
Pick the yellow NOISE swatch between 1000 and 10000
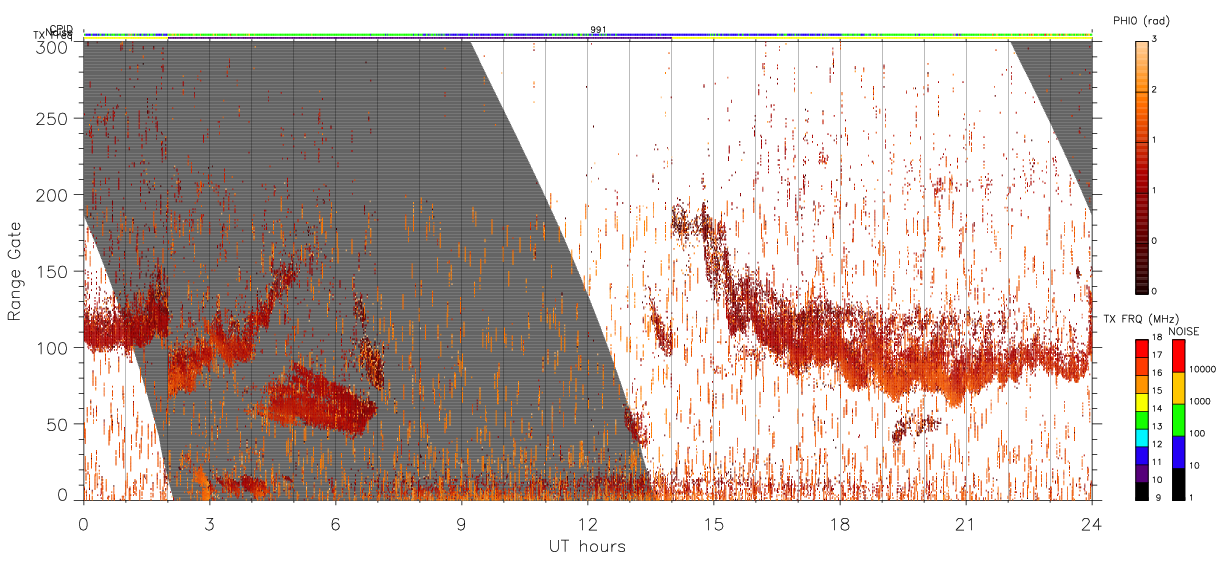pyautogui.click(x=1178, y=388)
